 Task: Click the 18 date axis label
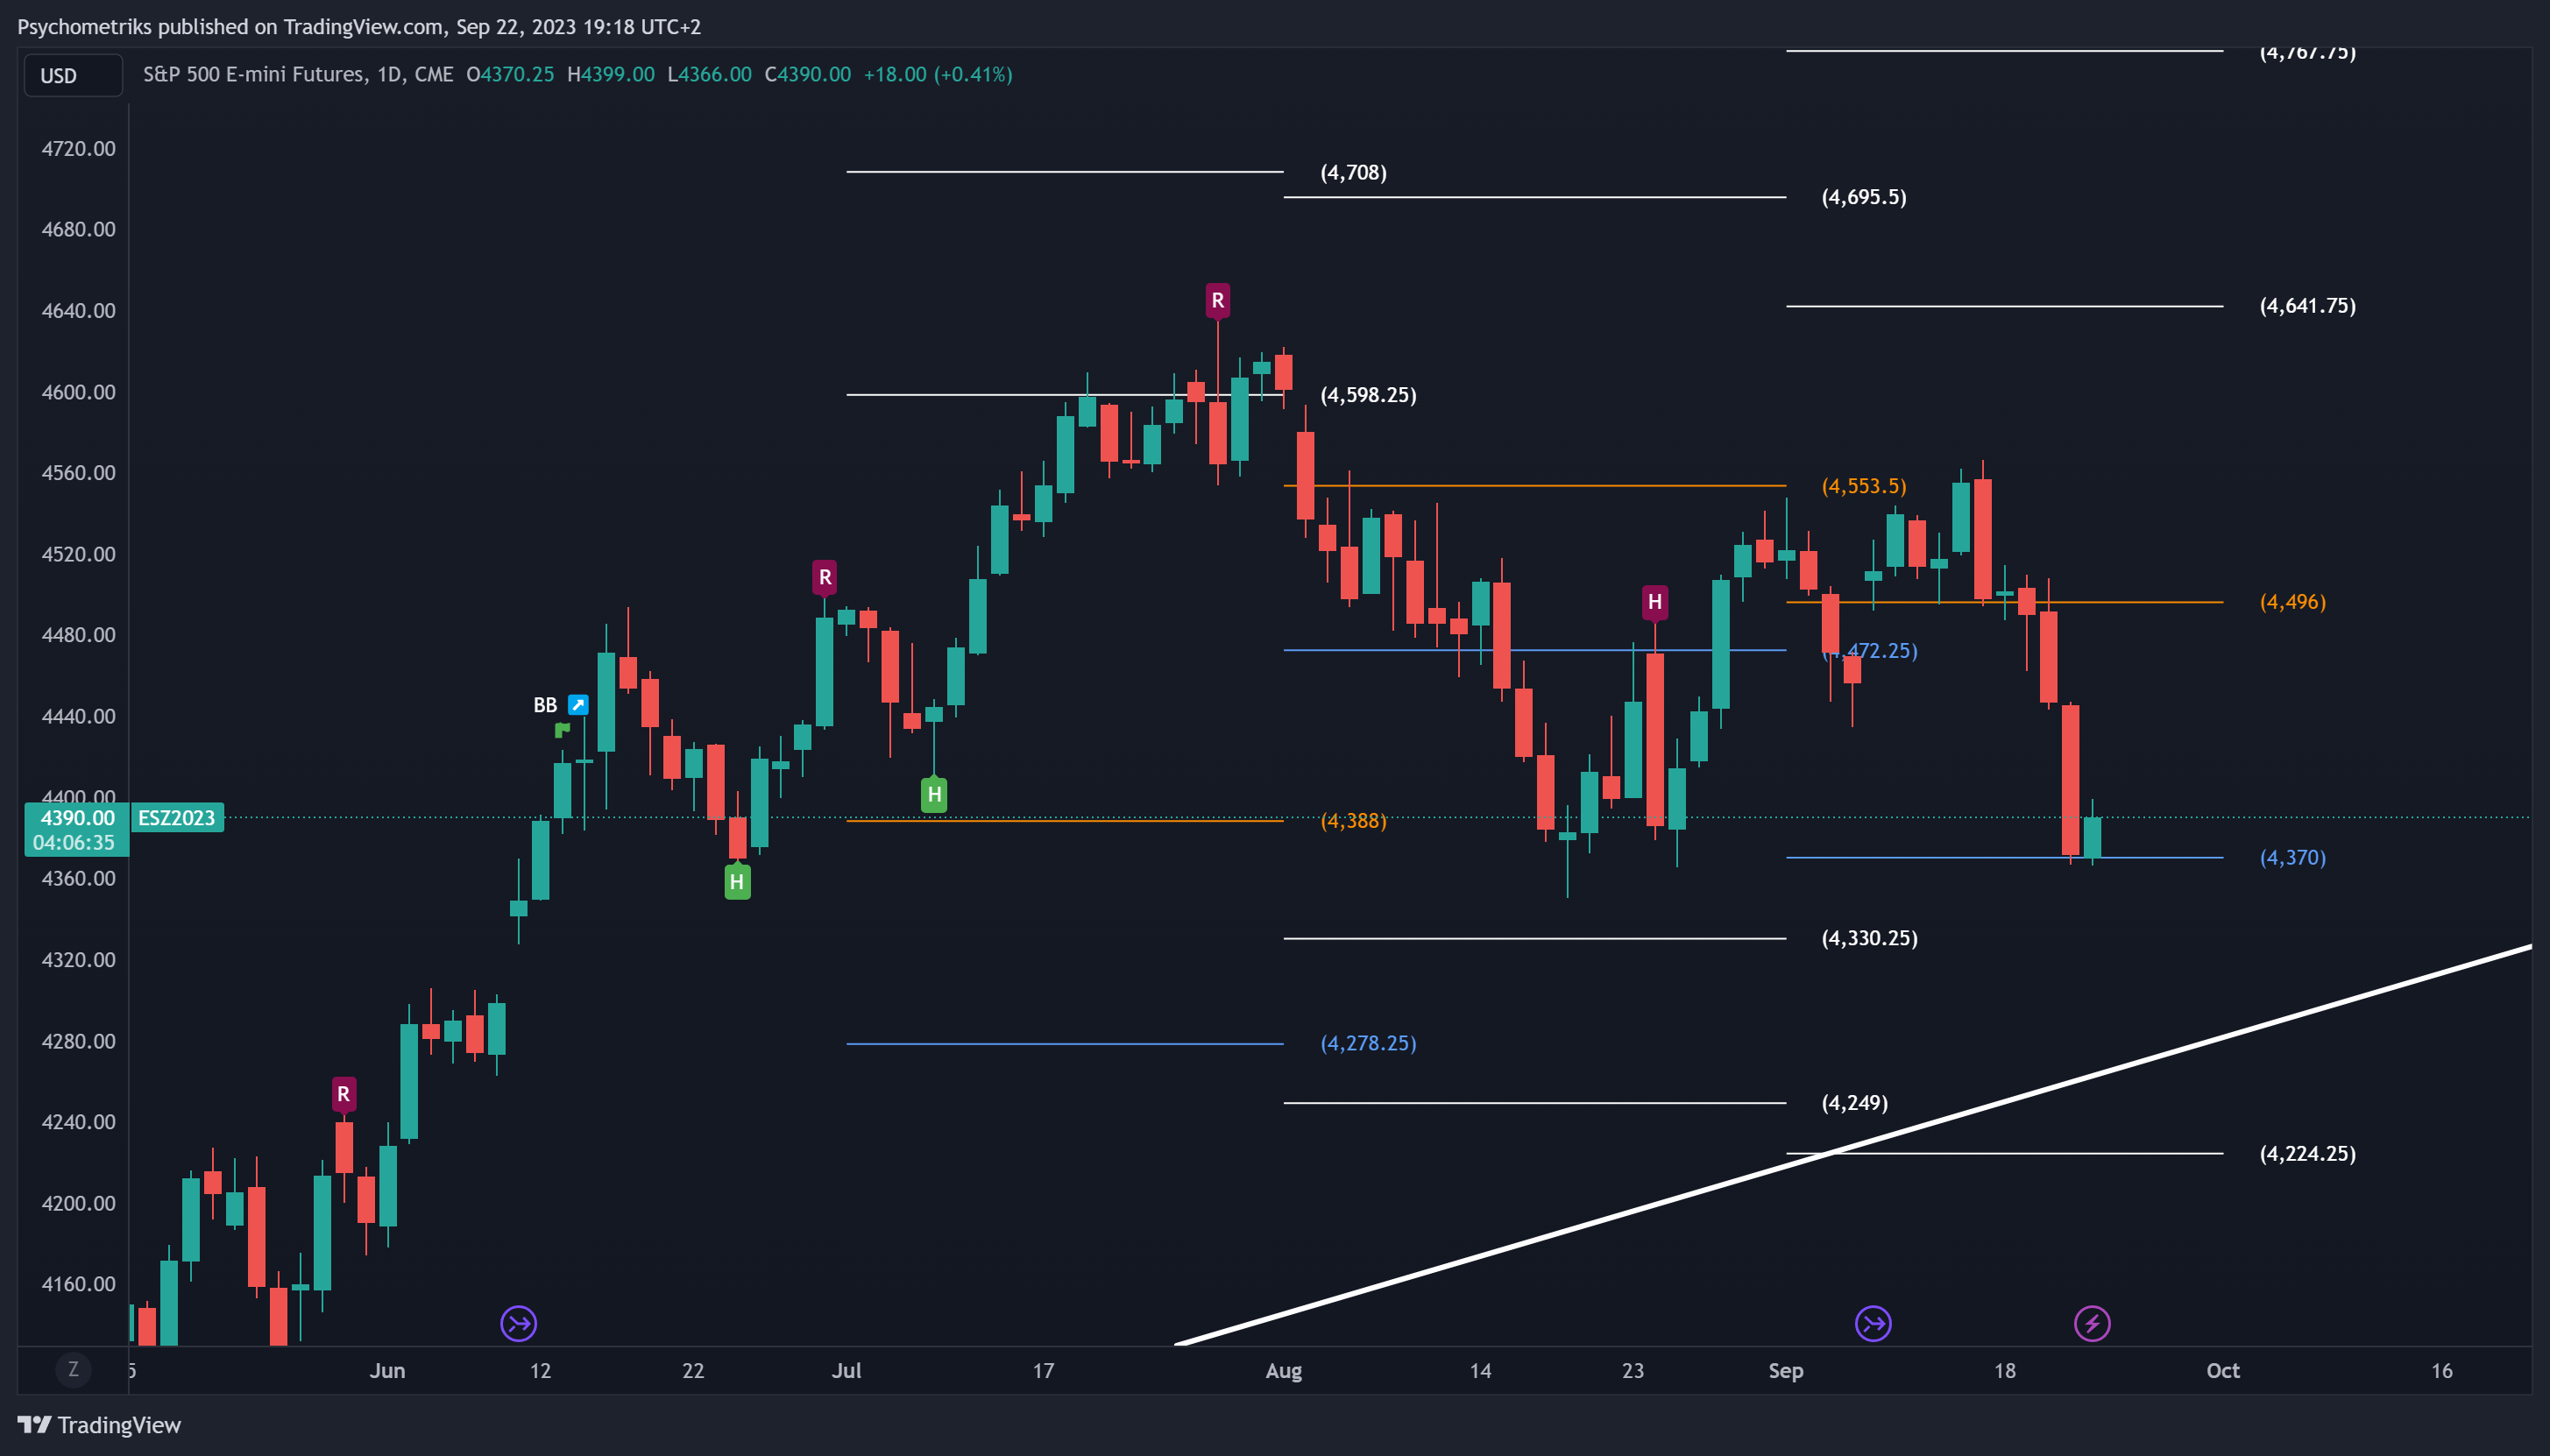pos(2005,1371)
